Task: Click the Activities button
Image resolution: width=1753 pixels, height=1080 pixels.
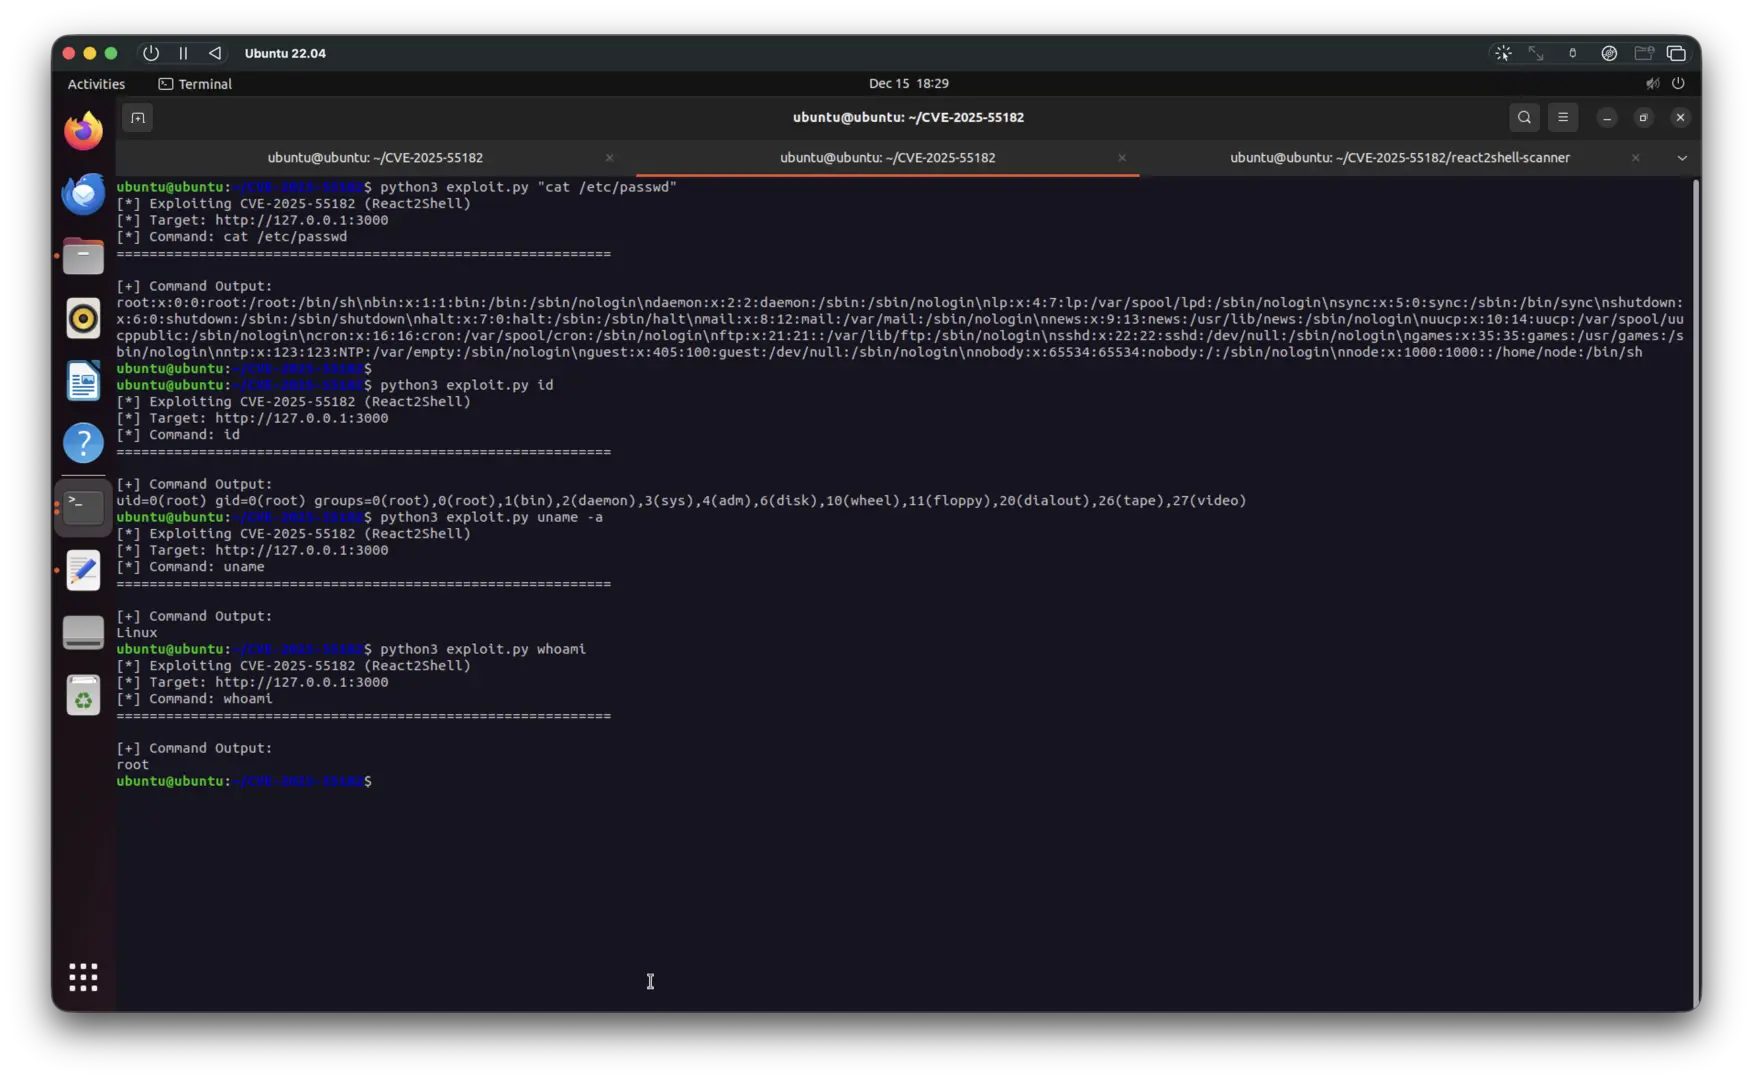Action: click(95, 84)
